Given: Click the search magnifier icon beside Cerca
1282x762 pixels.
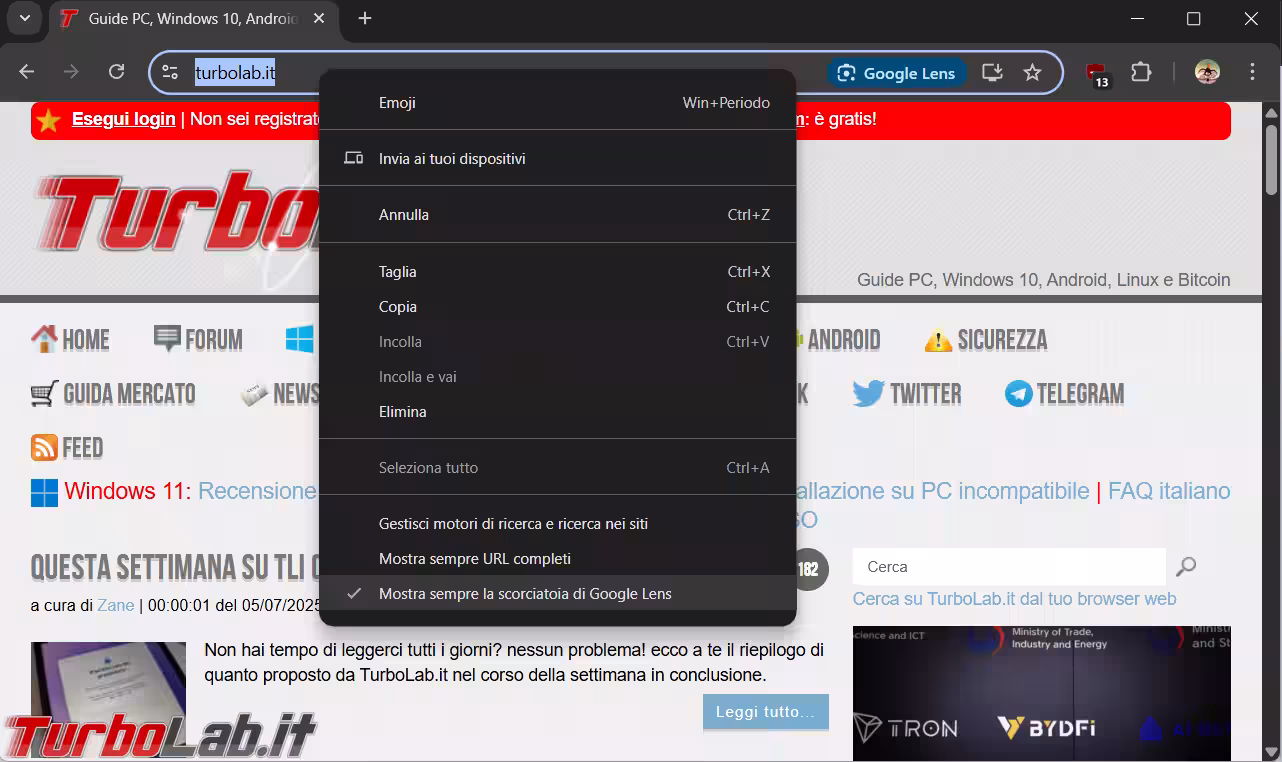Looking at the screenshot, I should coord(1186,567).
